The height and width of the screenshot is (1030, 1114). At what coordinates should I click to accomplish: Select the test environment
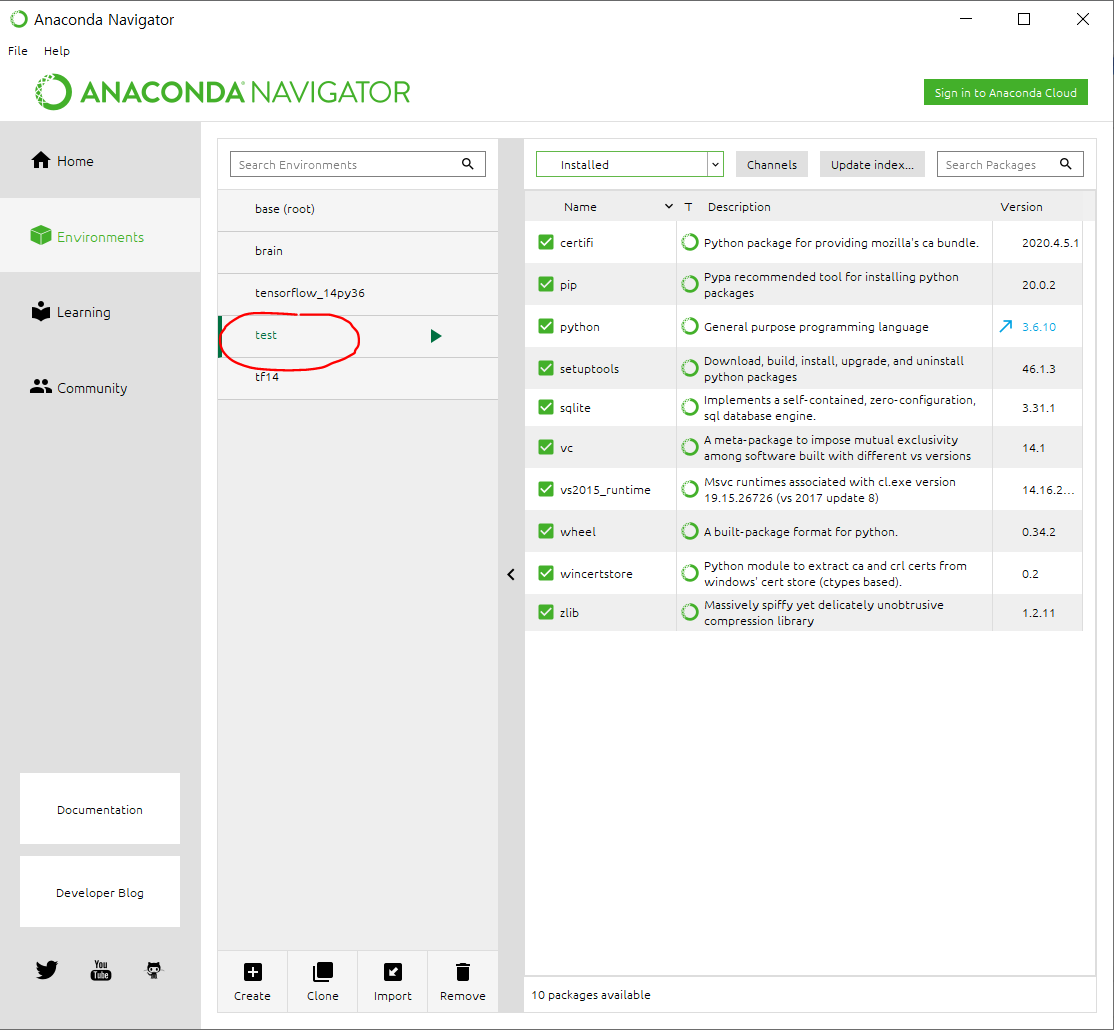click(358, 336)
